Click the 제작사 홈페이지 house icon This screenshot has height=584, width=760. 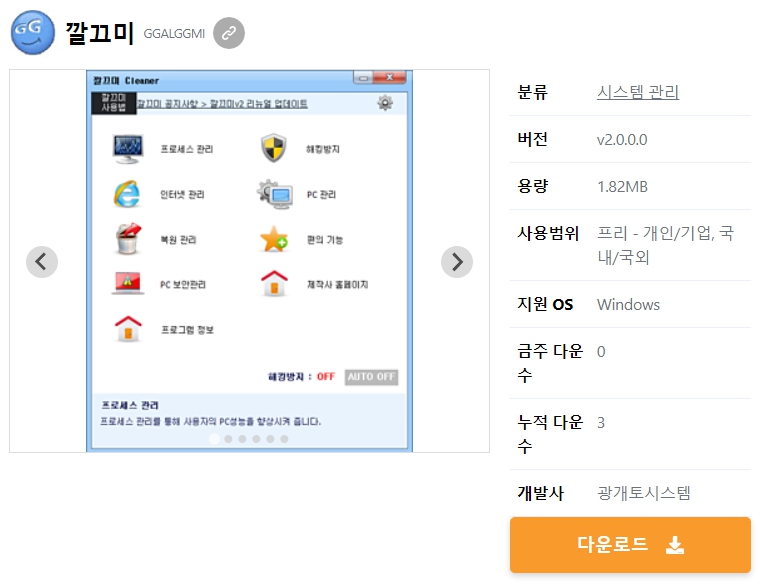pyautogui.click(x=274, y=284)
